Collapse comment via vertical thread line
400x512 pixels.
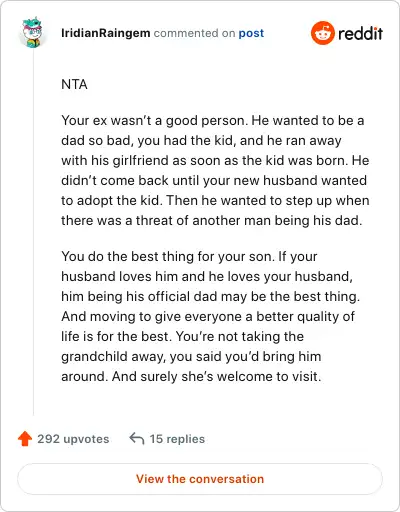[x=33, y=232]
